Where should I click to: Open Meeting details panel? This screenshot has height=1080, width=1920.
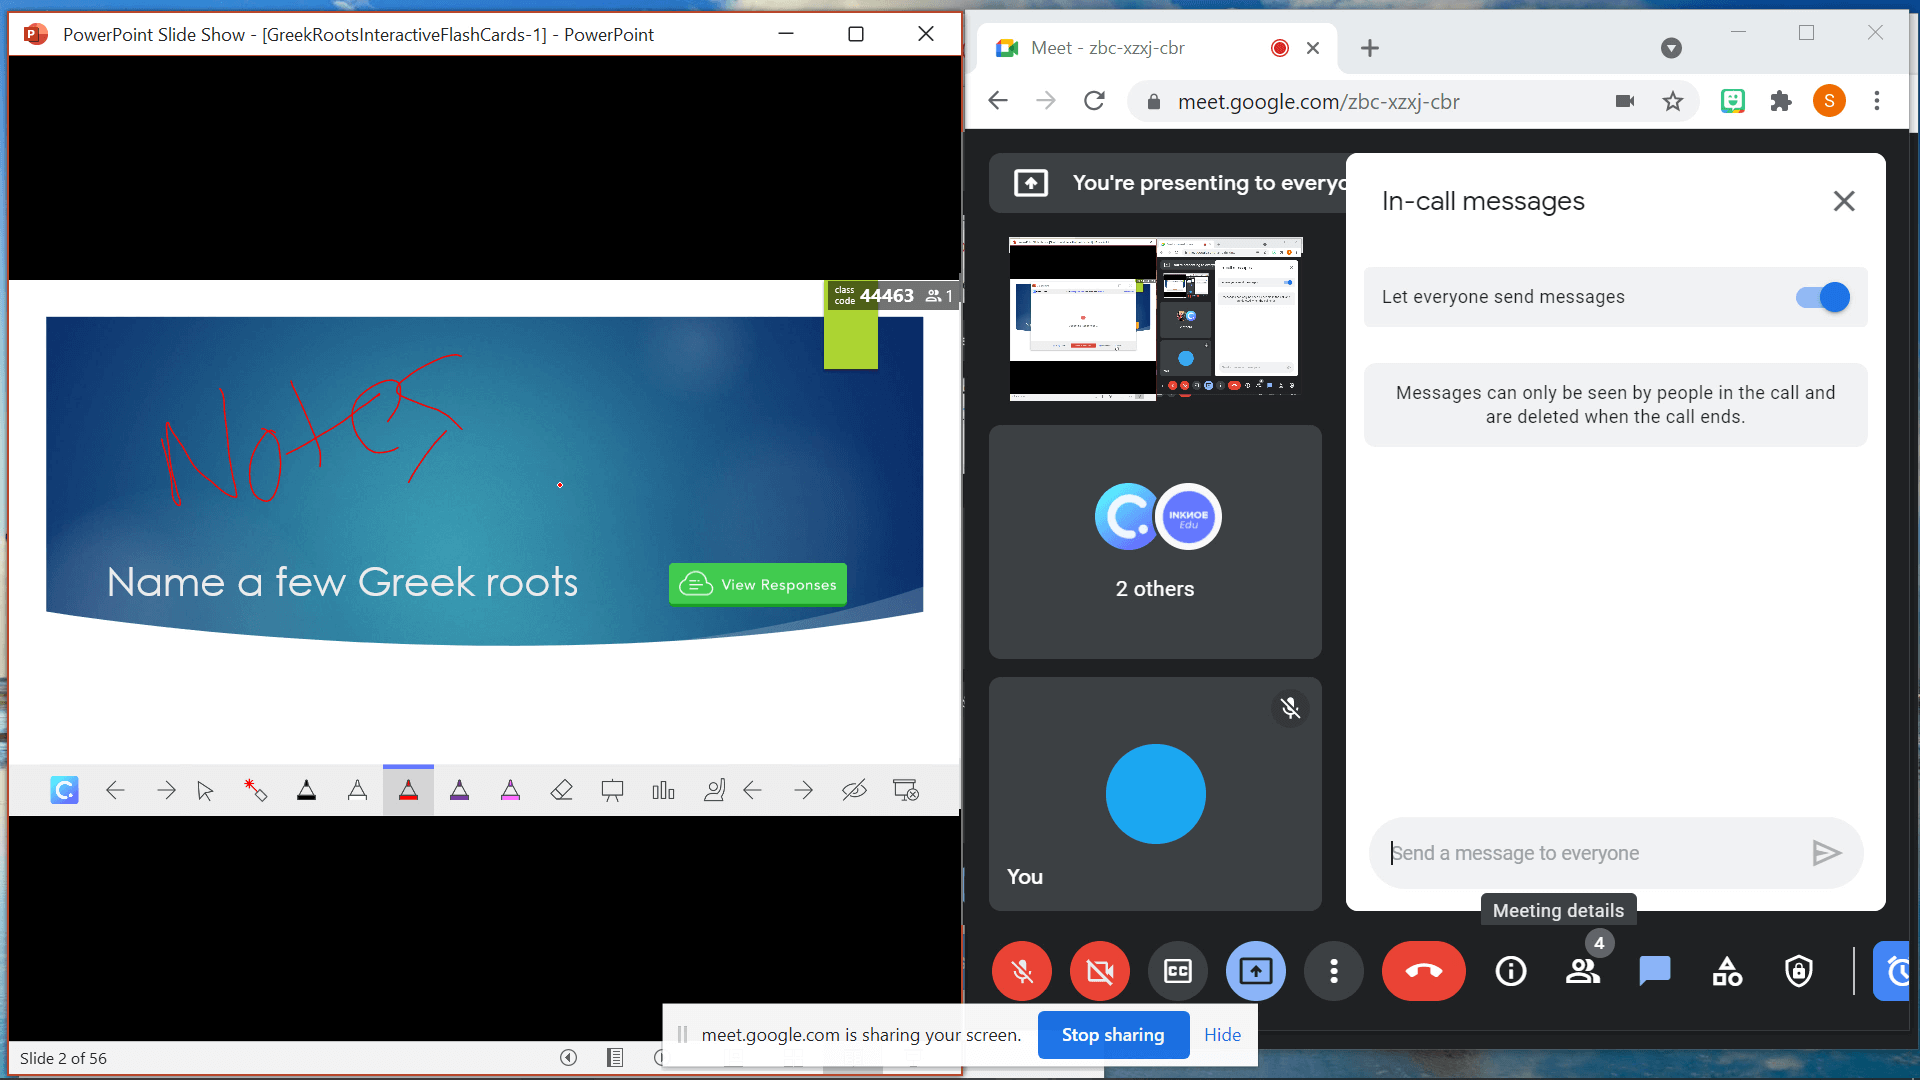tap(1510, 971)
